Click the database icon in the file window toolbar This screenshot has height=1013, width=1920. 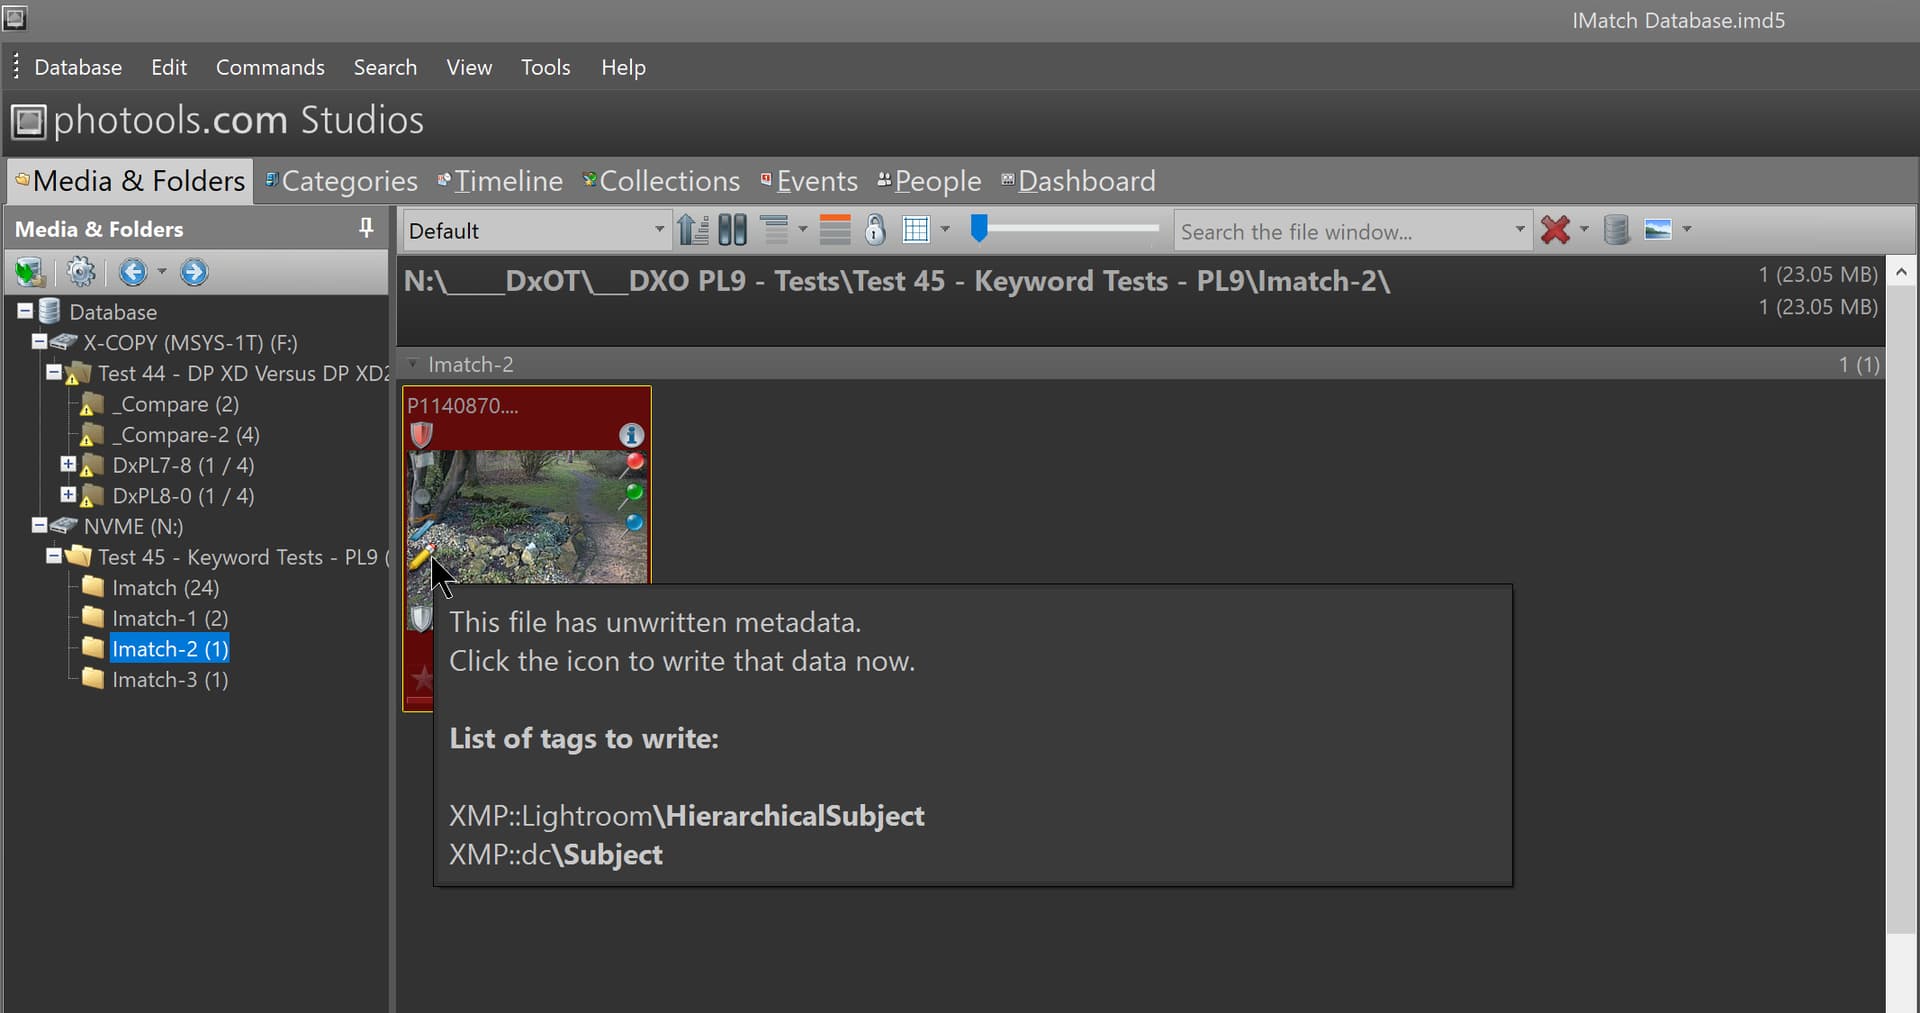click(1616, 231)
